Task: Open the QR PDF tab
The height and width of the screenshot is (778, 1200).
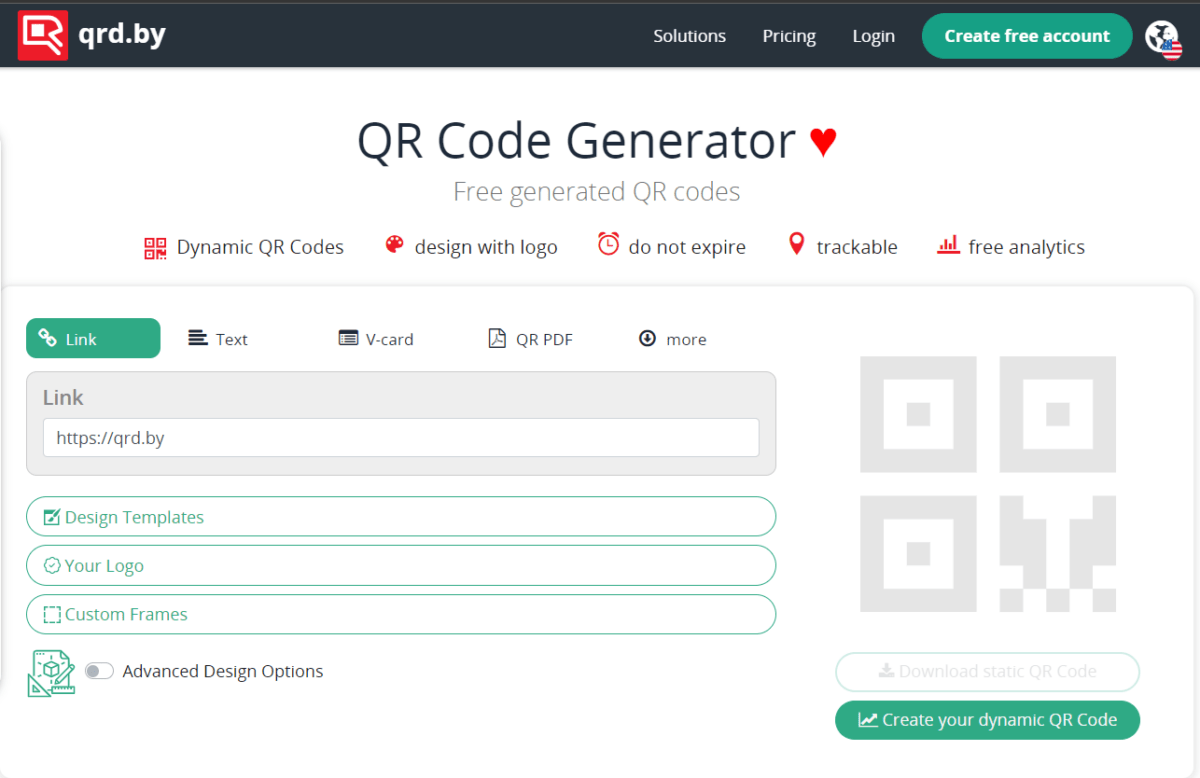Action: (530, 338)
